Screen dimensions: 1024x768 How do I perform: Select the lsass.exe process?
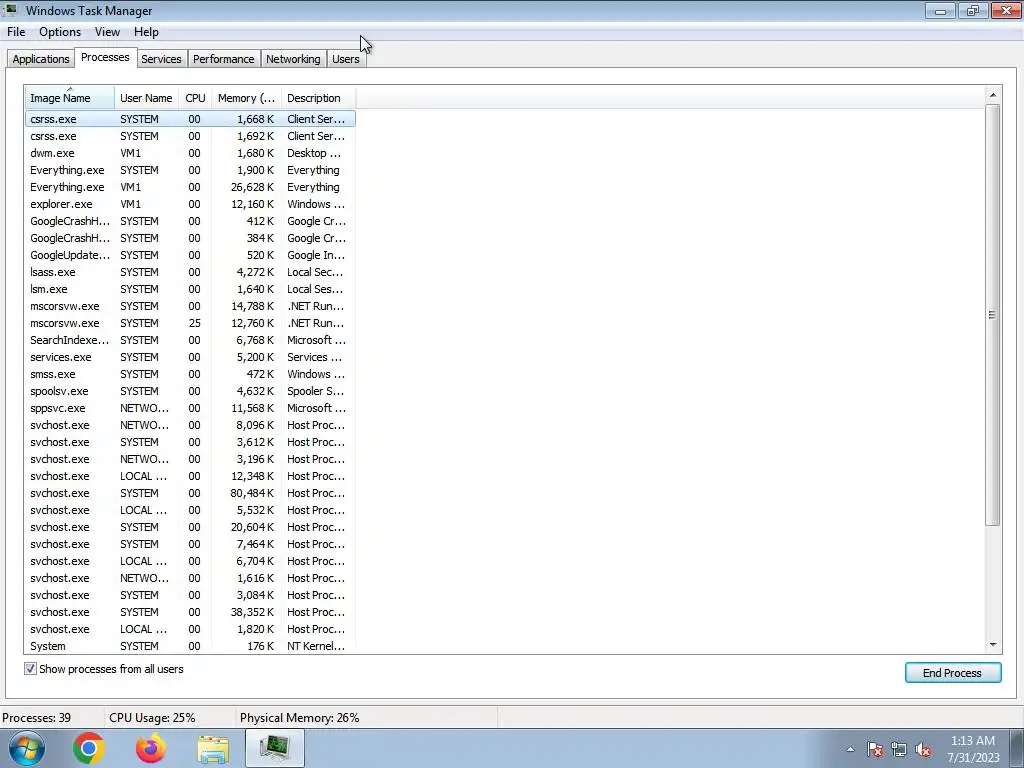point(190,272)
